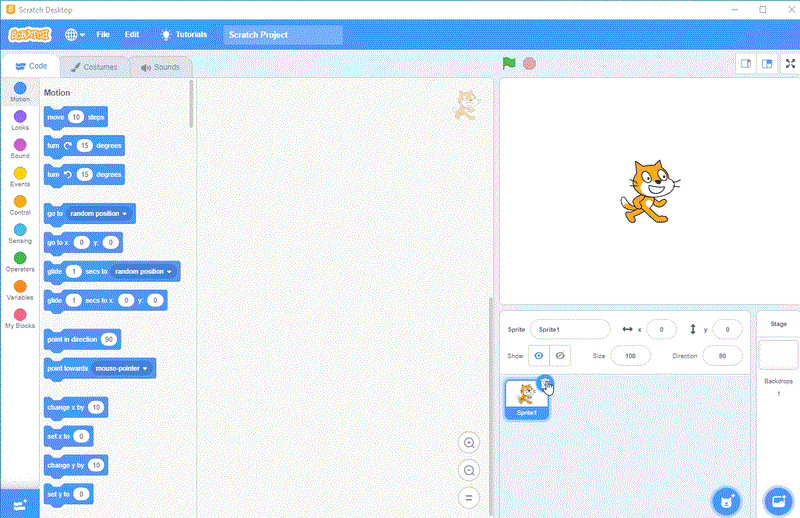Screen dimensions: 800x518
Task: Select the Sensing block category
Action: click(x=20, y=234)
